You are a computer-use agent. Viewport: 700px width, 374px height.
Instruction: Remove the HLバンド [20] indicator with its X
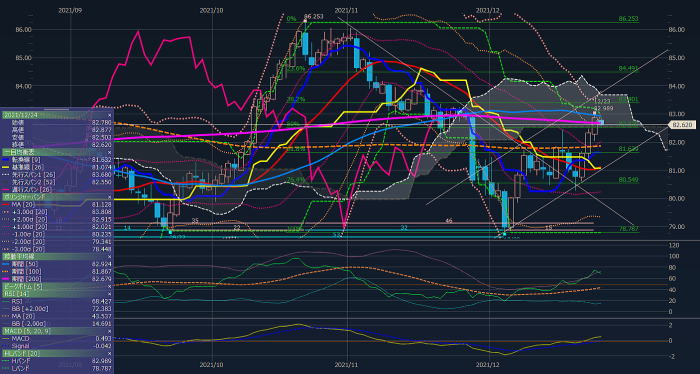[x=109, y=353]
